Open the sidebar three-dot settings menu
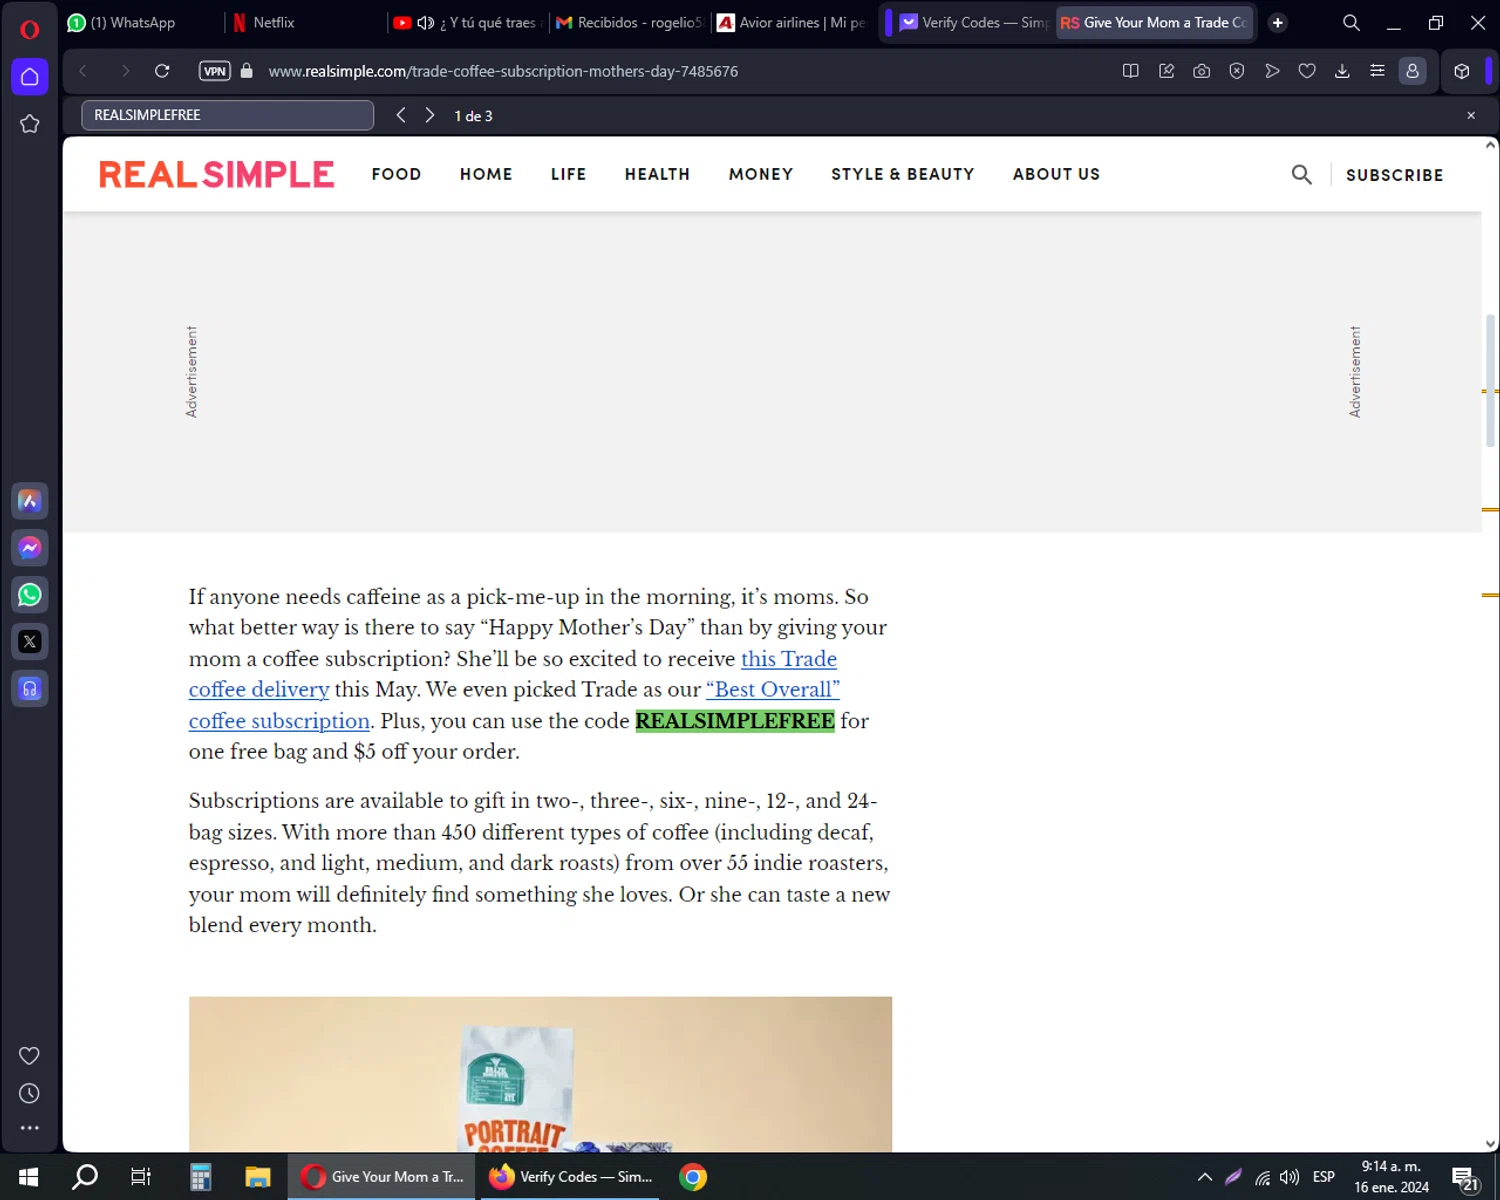 [x=29, y=1128]
